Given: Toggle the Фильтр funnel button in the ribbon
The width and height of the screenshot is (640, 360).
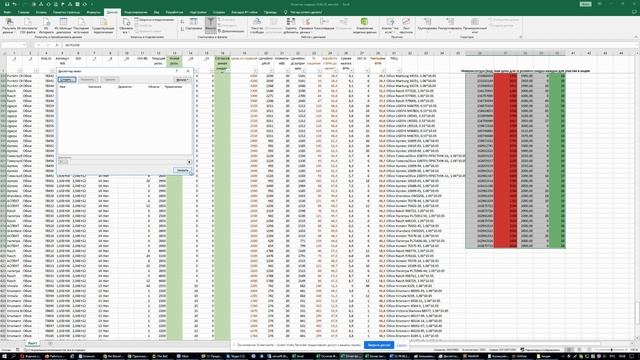Looking at the screenshot, I should [x=210, y=25].
